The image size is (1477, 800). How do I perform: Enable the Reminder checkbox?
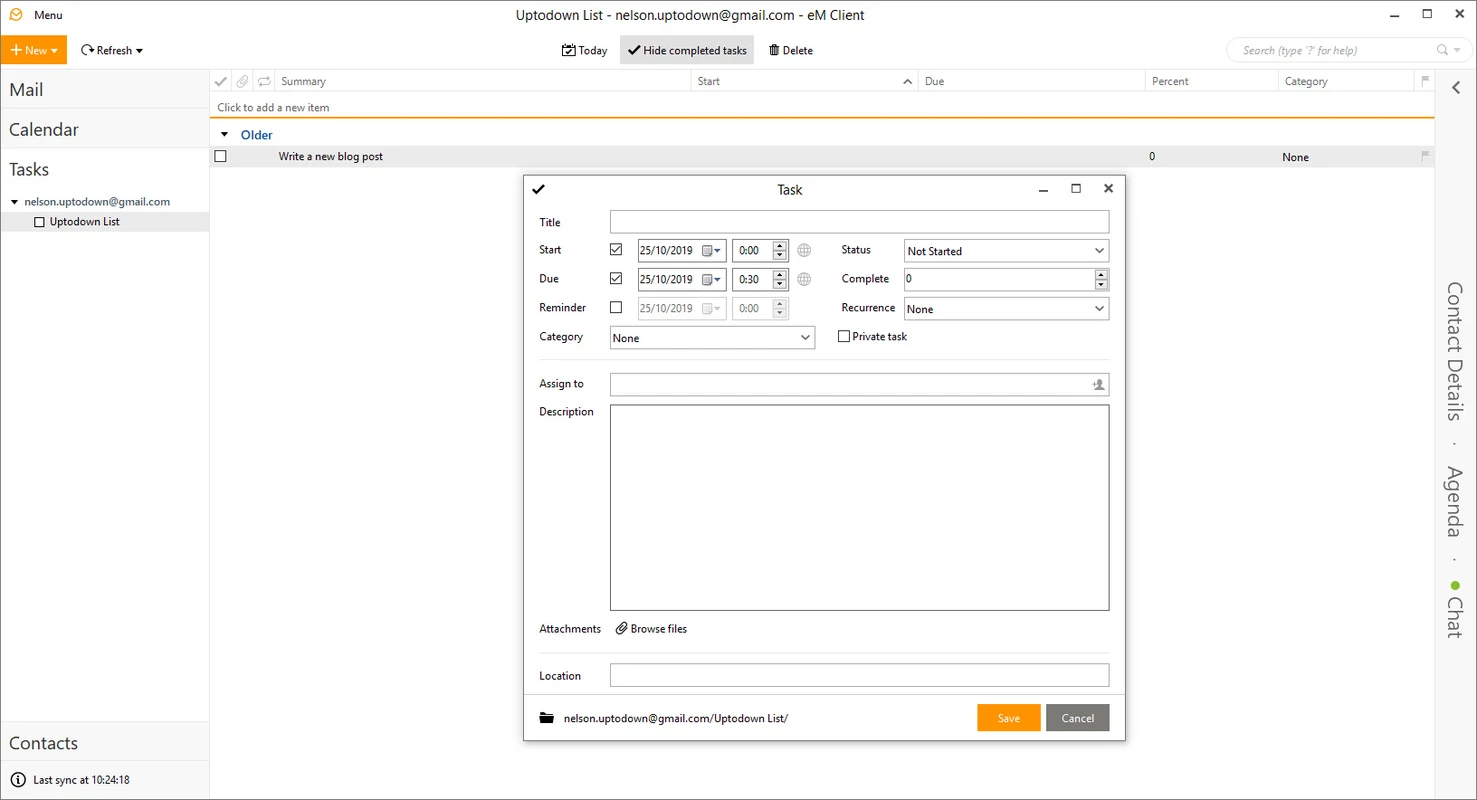616,308
